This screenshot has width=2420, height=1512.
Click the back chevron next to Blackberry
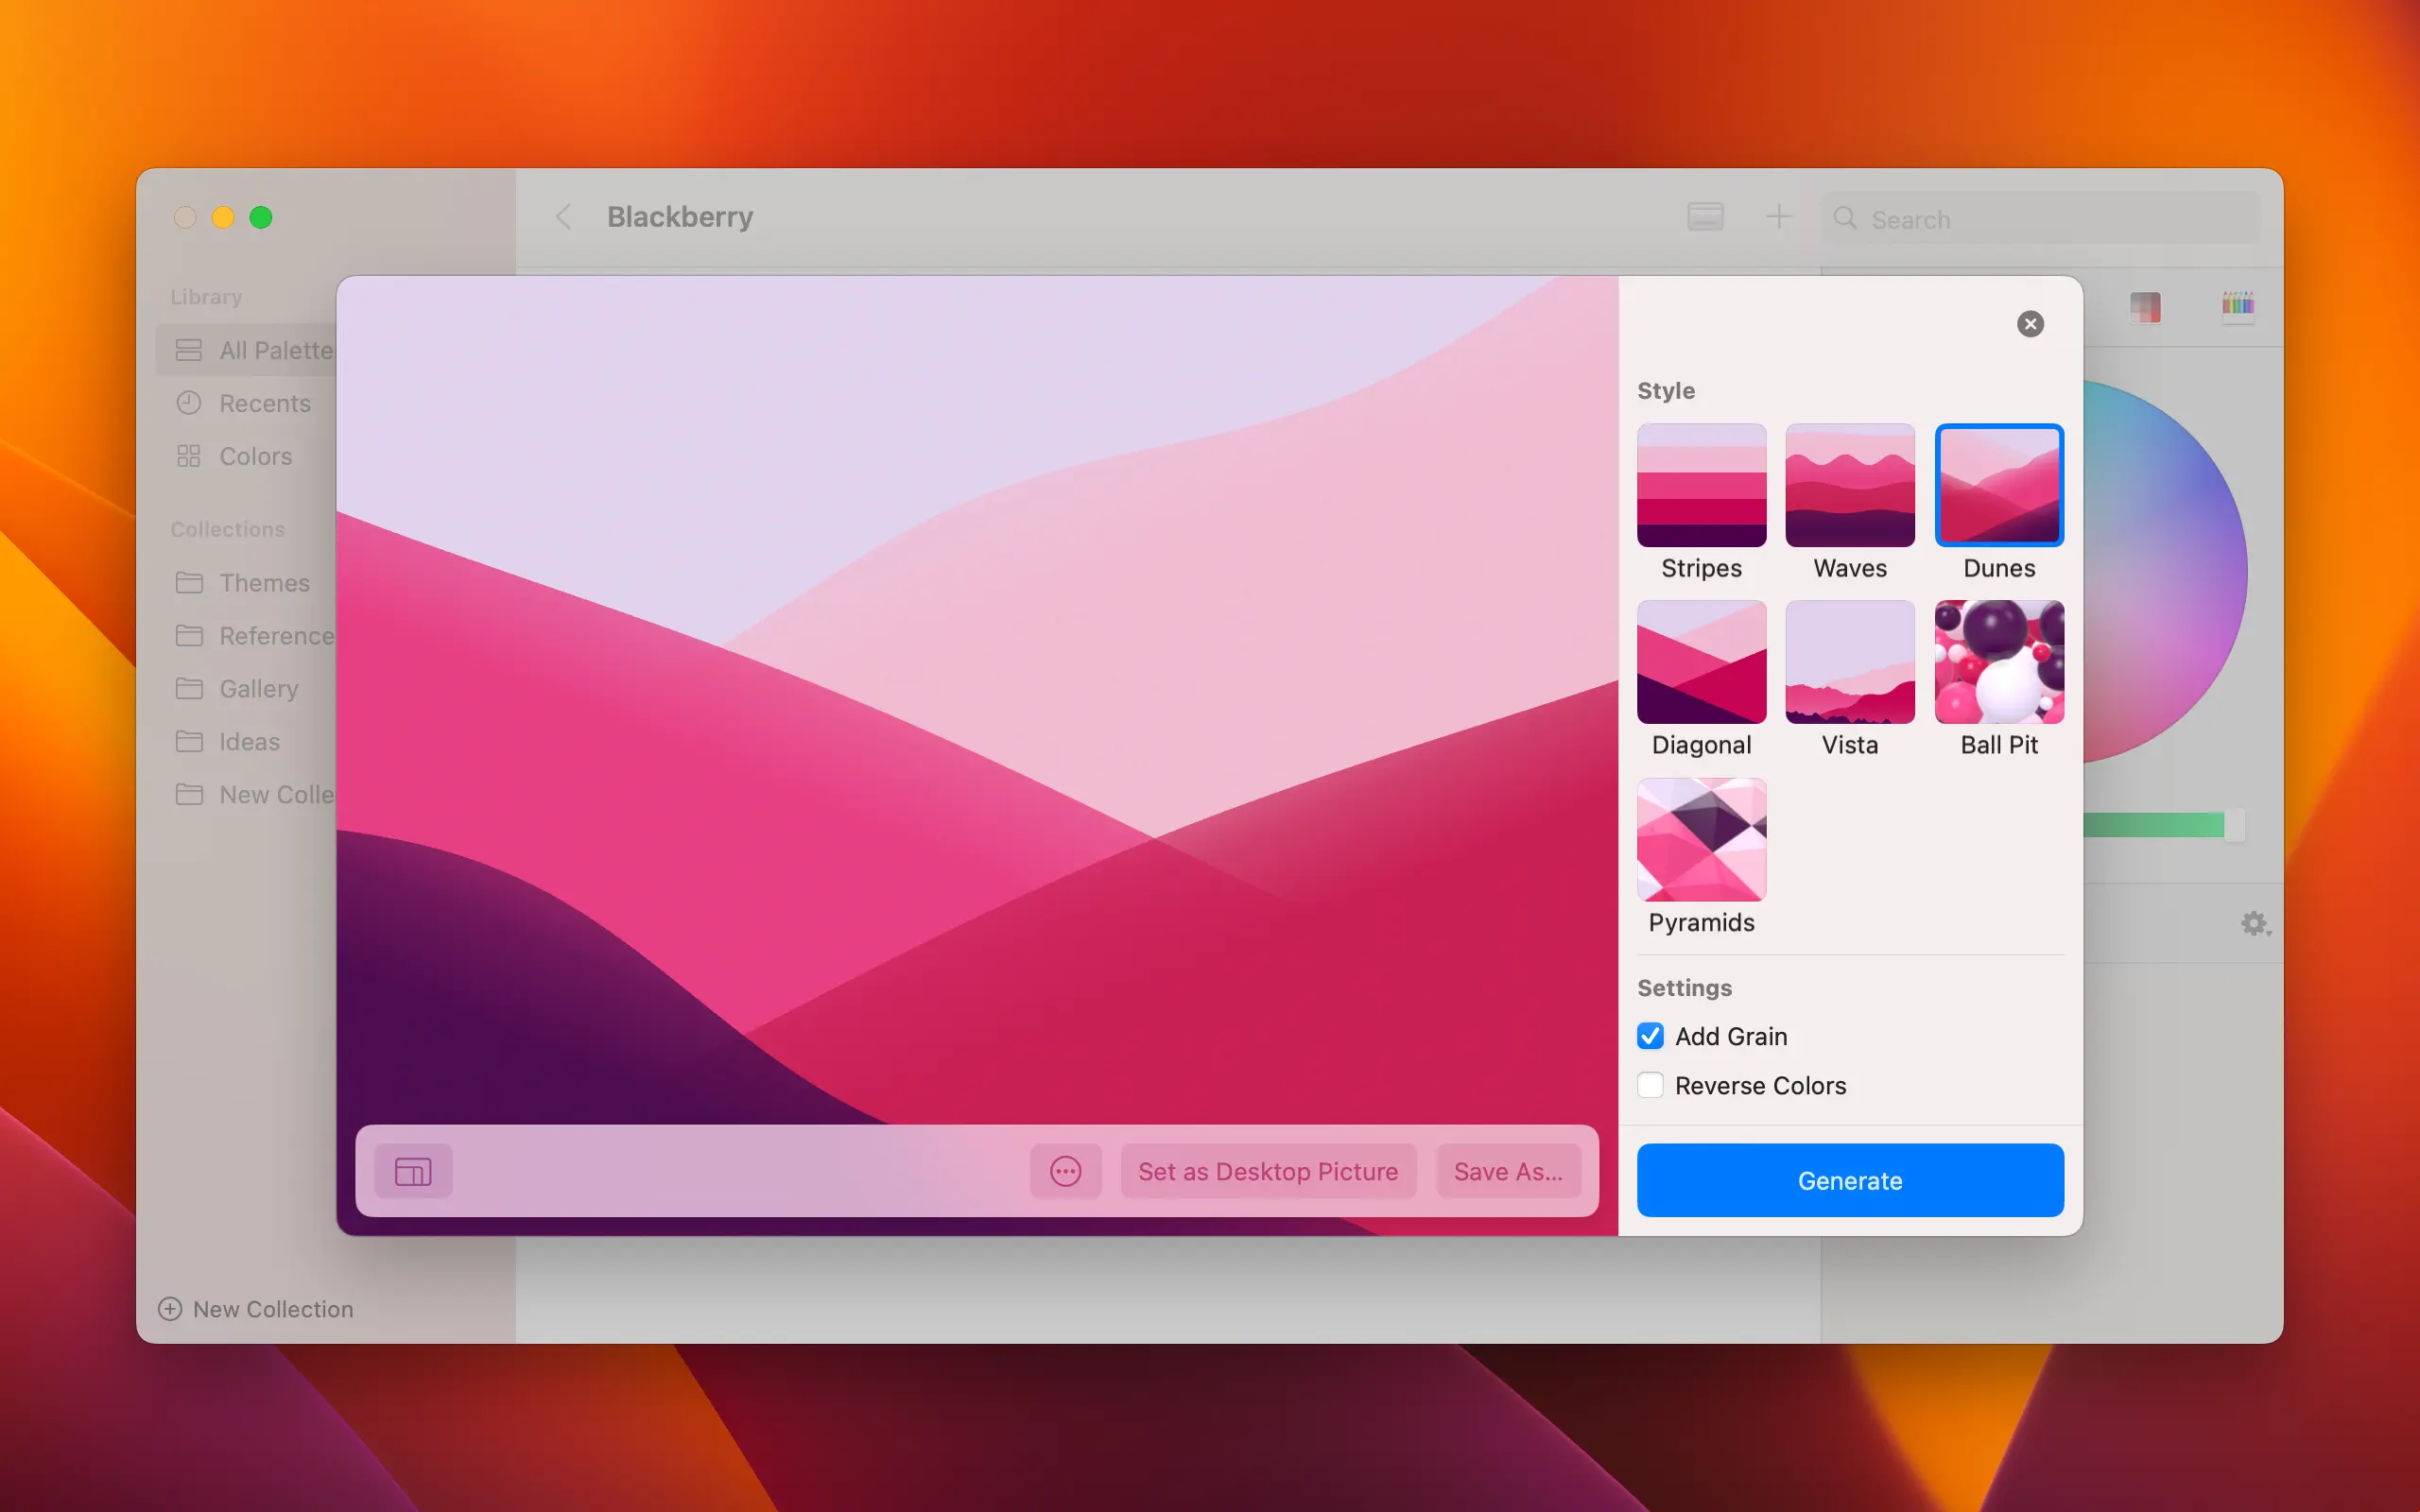(x=564, y=217)
